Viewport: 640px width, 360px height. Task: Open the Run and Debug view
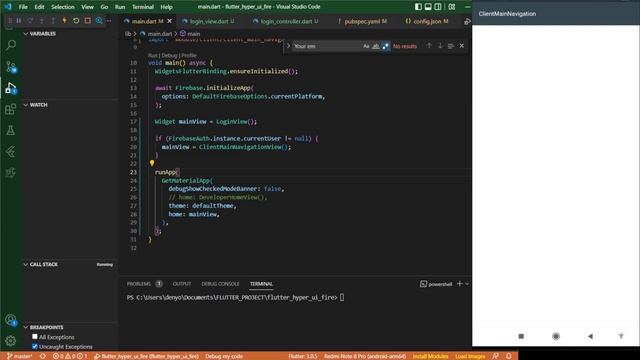11,88
